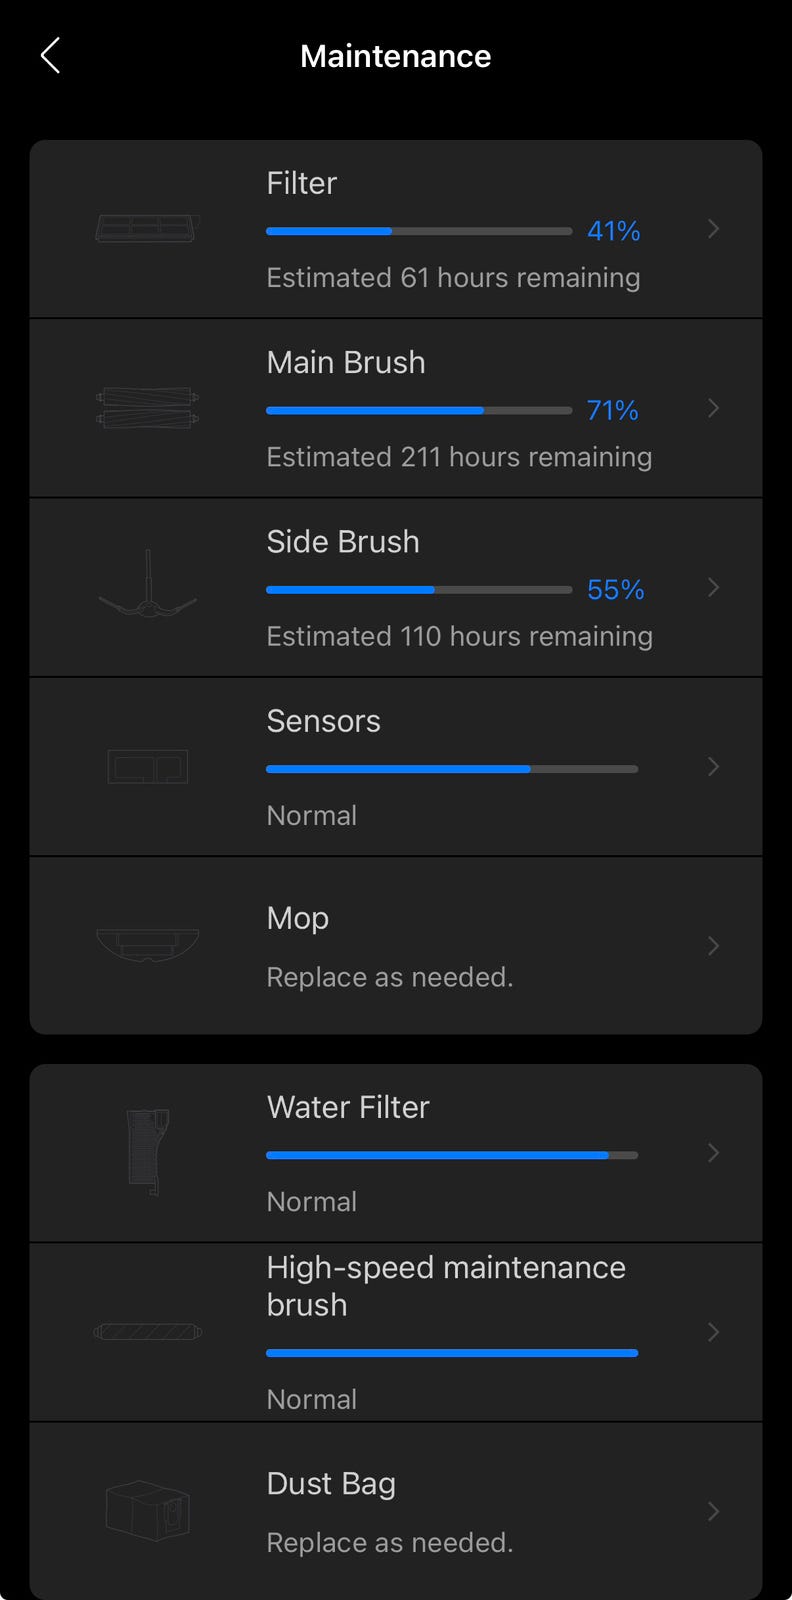Open Sensors details using right chevron
The height and width of the screenshot is (1600, 792).
(x=713, y=767)
